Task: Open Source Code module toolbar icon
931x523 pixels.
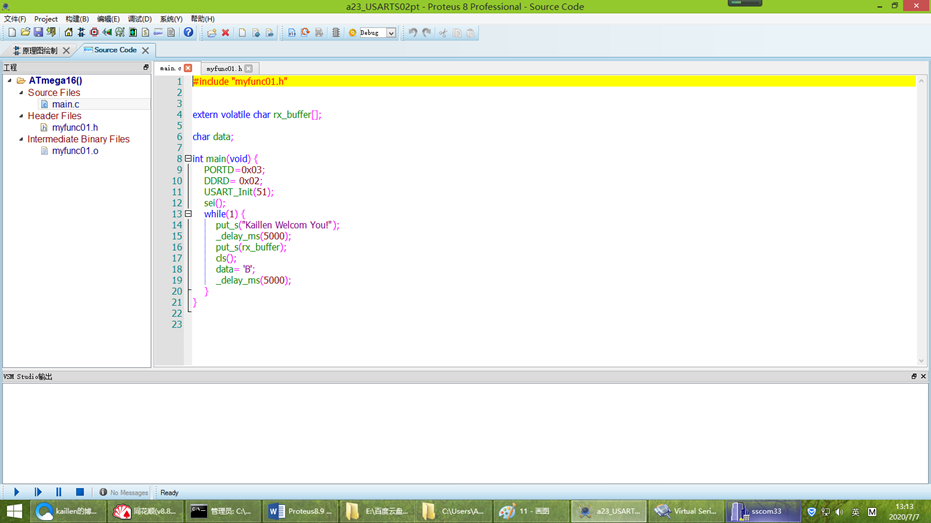Action: 158,33
